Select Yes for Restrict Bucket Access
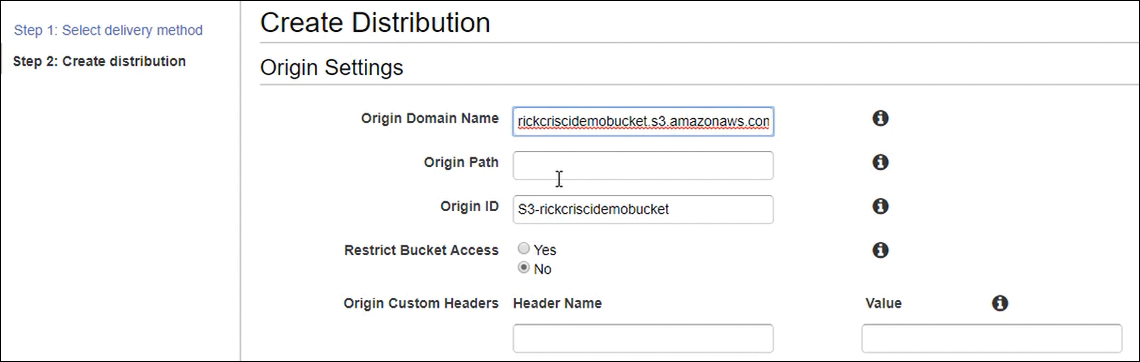The height and width of the screenshot is (362, 1140). tap(523, 249)
